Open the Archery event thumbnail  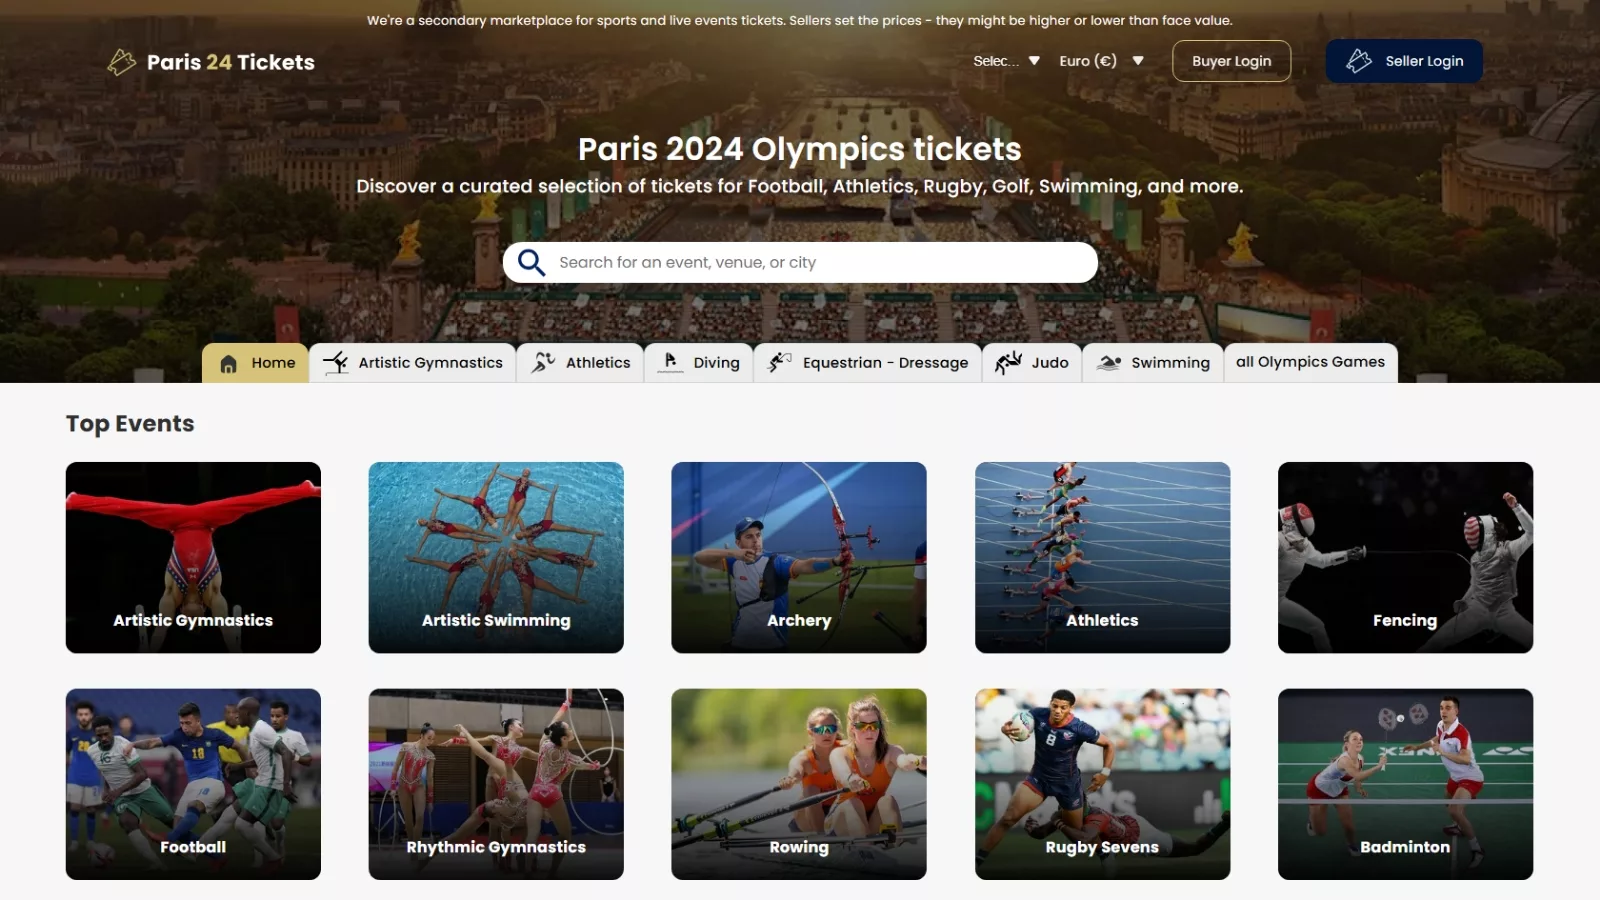[799, 557]
